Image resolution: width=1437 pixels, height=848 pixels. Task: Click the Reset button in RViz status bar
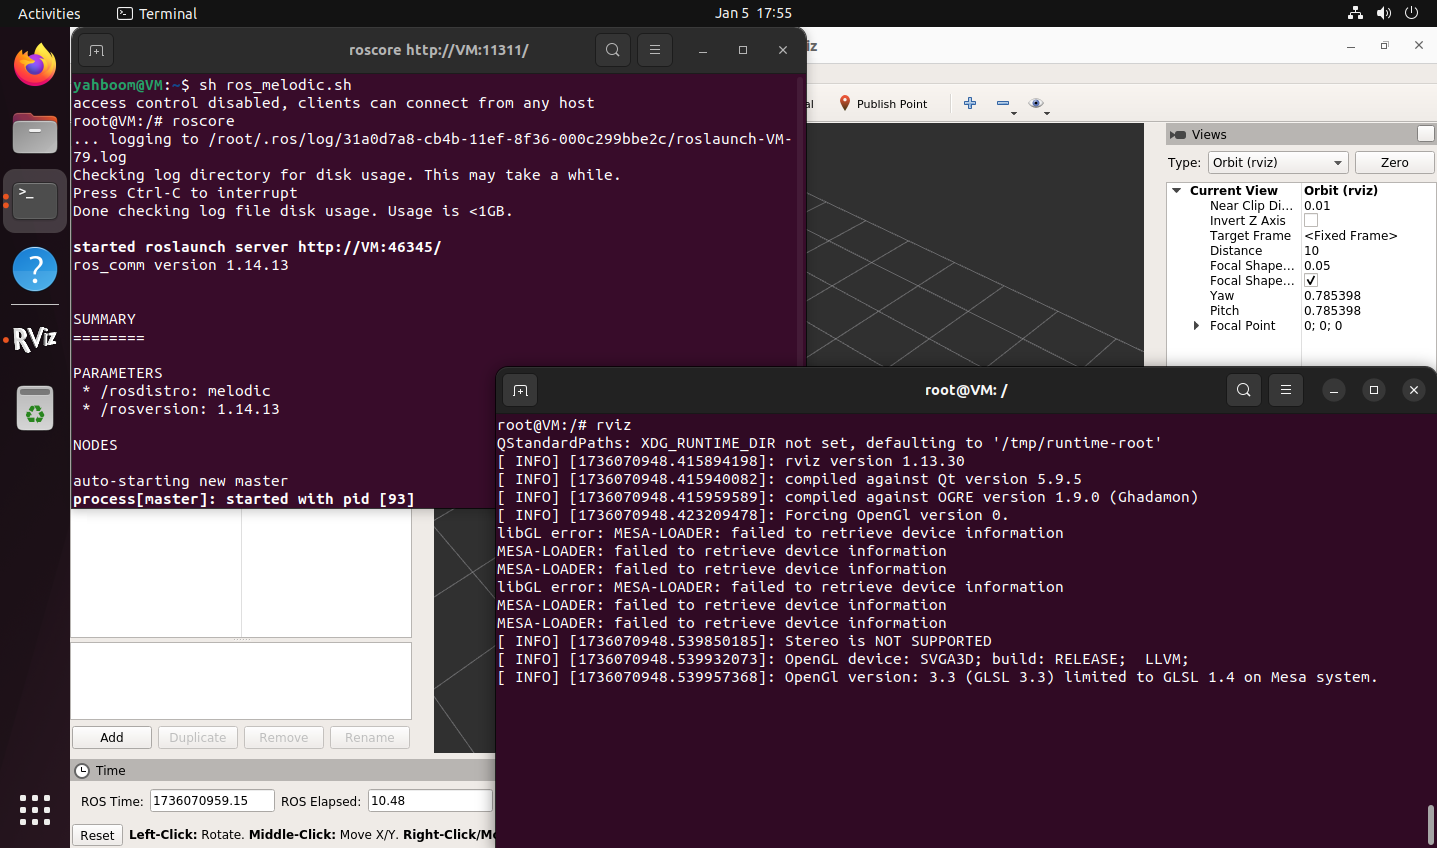(97, 835)
